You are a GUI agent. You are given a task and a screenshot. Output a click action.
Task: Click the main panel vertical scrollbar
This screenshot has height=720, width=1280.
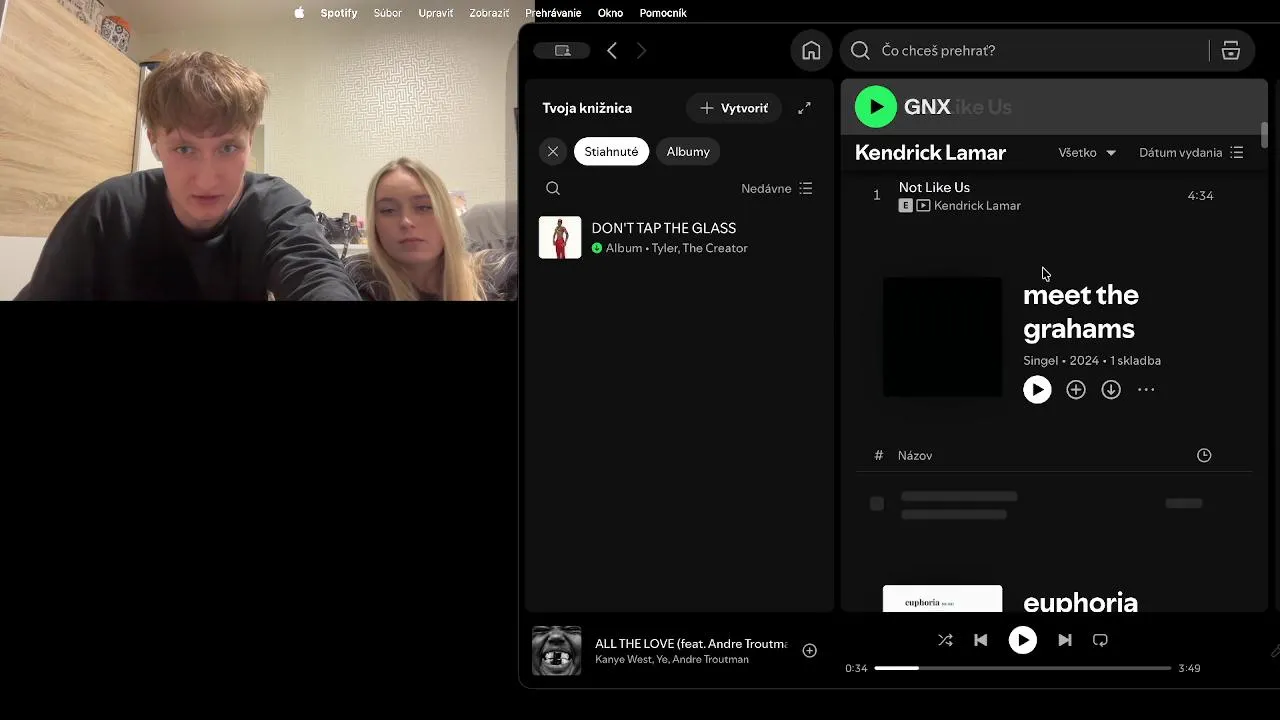pos(1264,135)
